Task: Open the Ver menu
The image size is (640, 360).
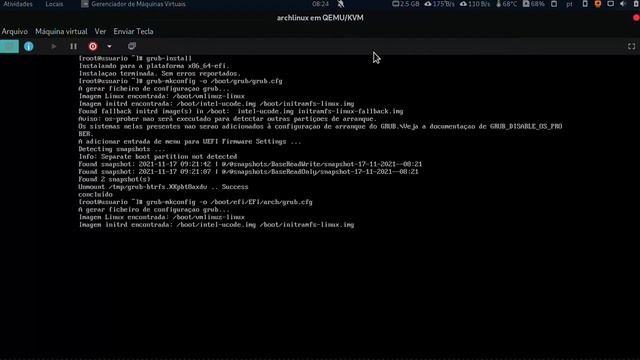Action: pyautogui.click(x=100, y=31)
